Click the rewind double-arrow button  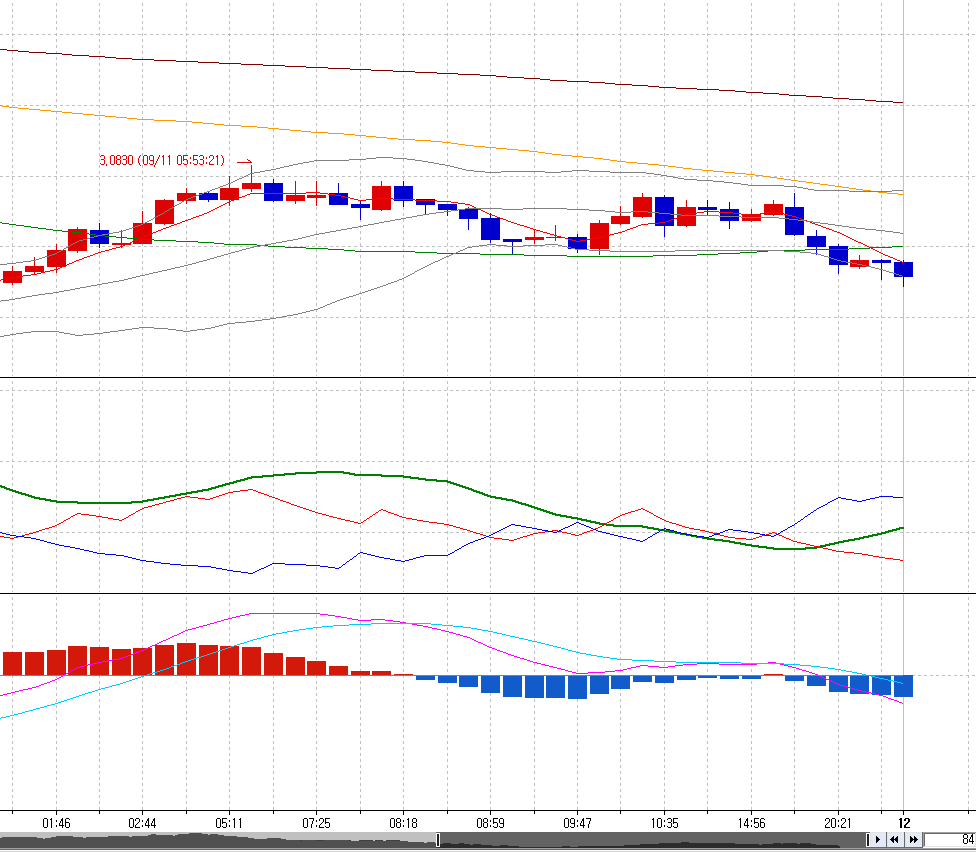(x=894, y=840)
